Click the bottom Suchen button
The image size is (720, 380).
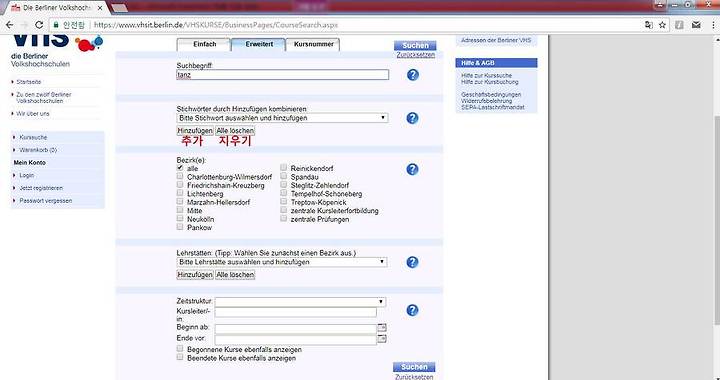(414, 367)
